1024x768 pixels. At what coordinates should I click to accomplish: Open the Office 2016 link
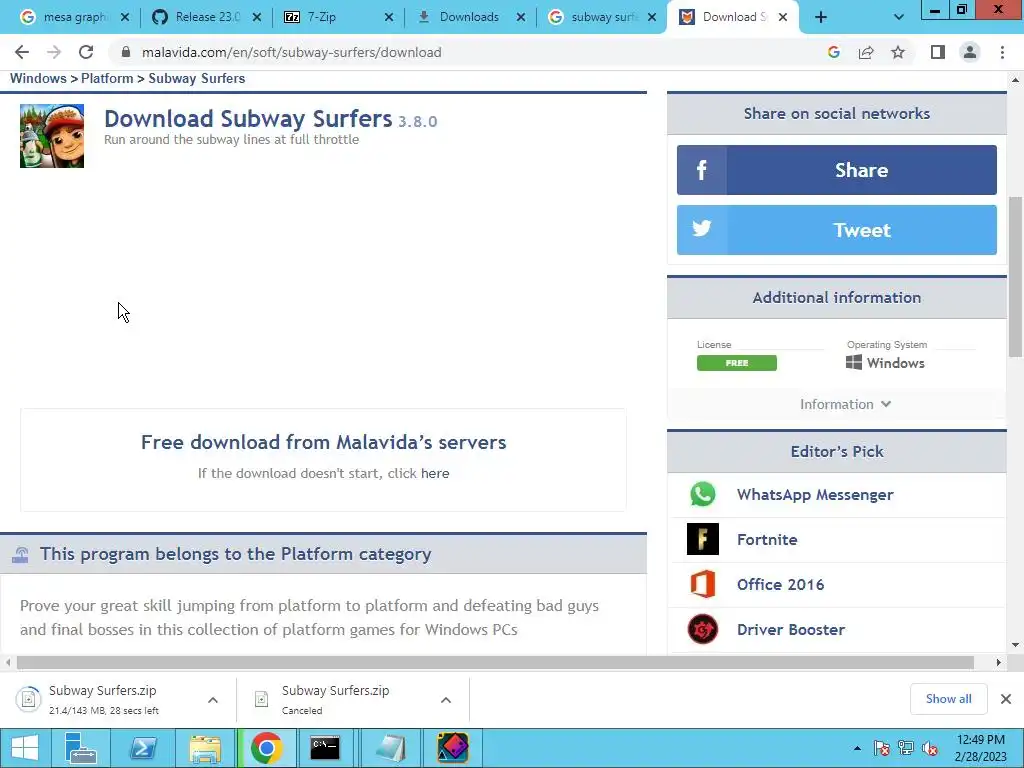pos(780,584)
